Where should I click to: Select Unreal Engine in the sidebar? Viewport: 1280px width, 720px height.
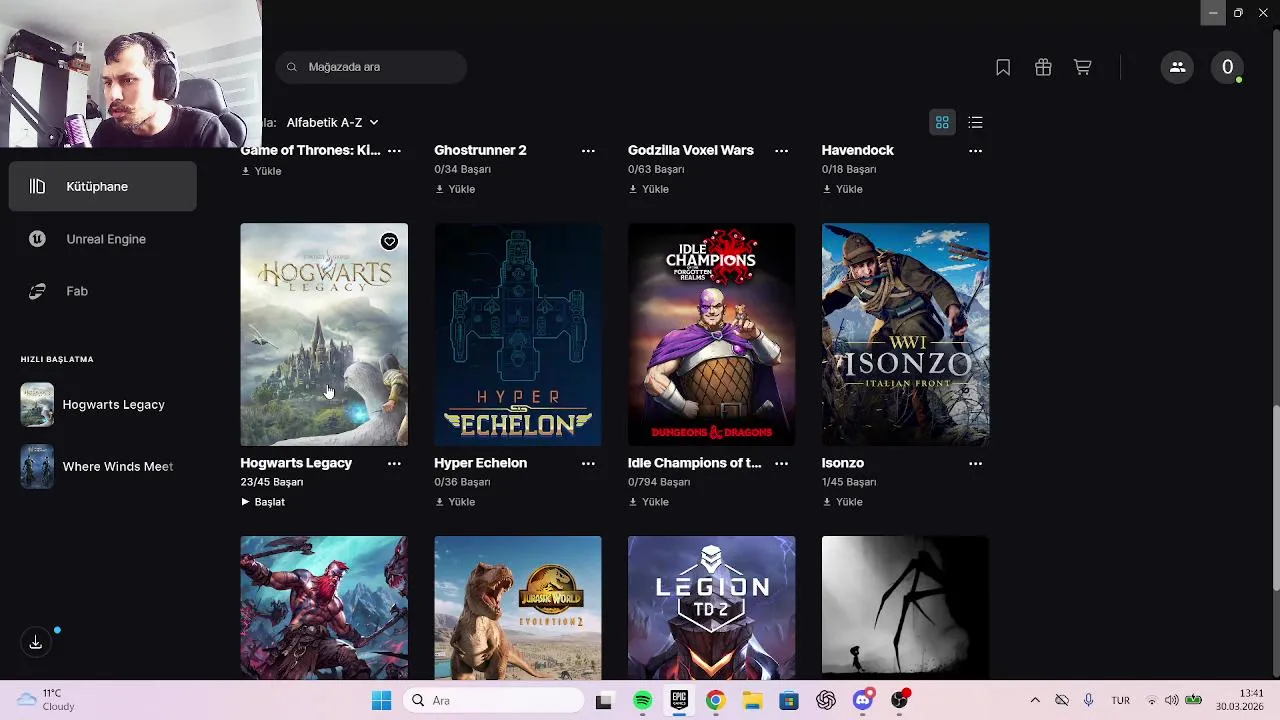click(x=103, y=239)
